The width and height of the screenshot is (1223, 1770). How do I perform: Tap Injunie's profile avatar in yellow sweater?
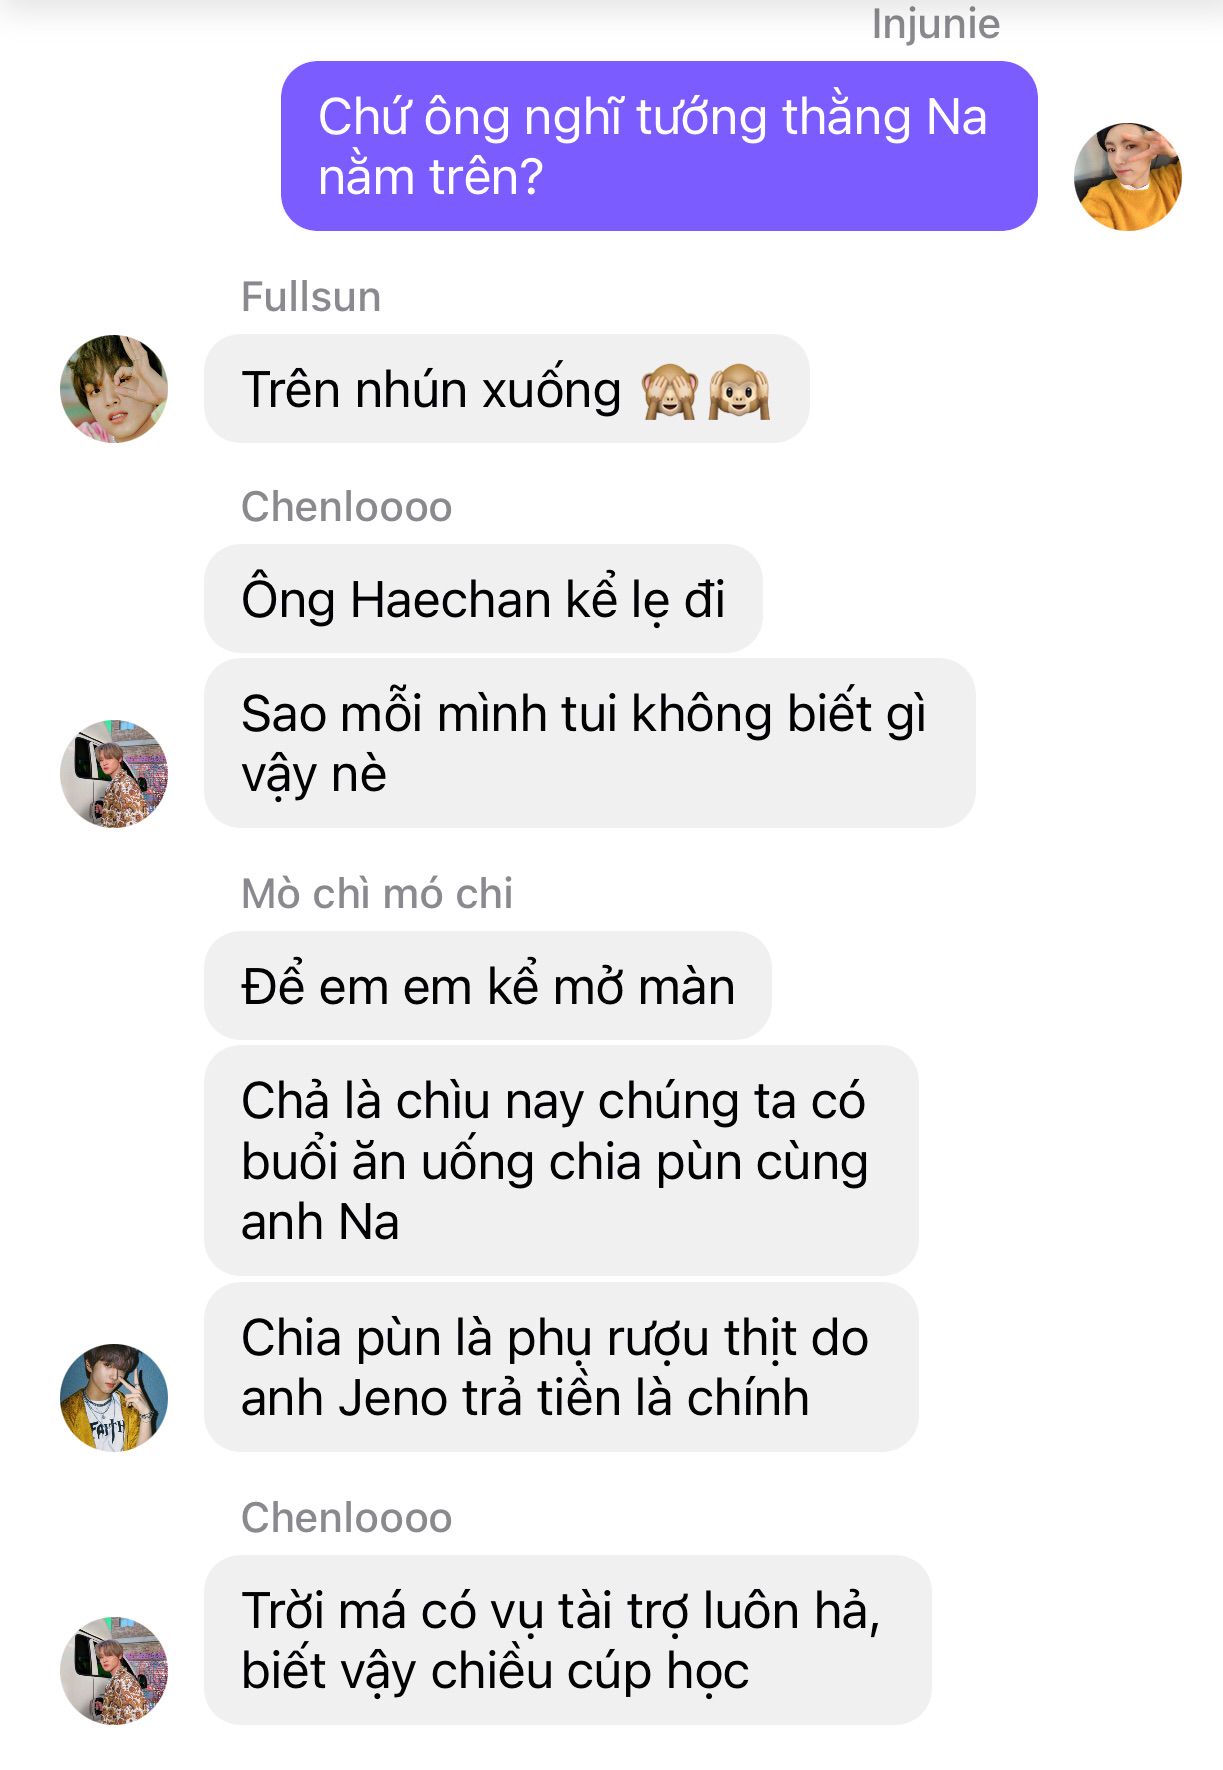pyautogui.click(x=1128, y=177)
